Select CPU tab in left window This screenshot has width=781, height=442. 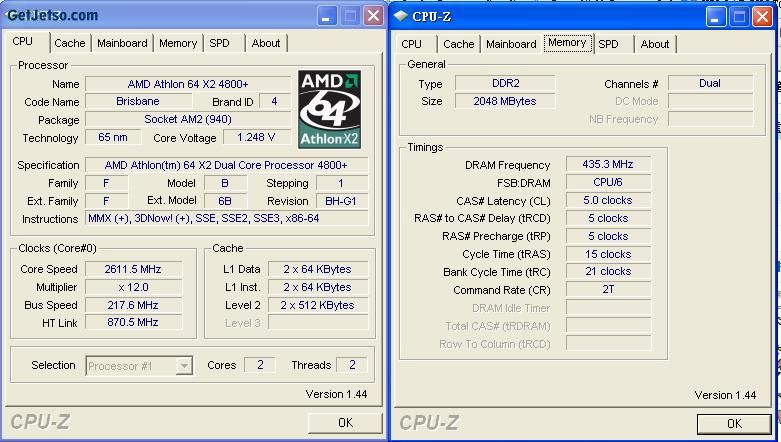pyautogui.click(x=23, y=41)
